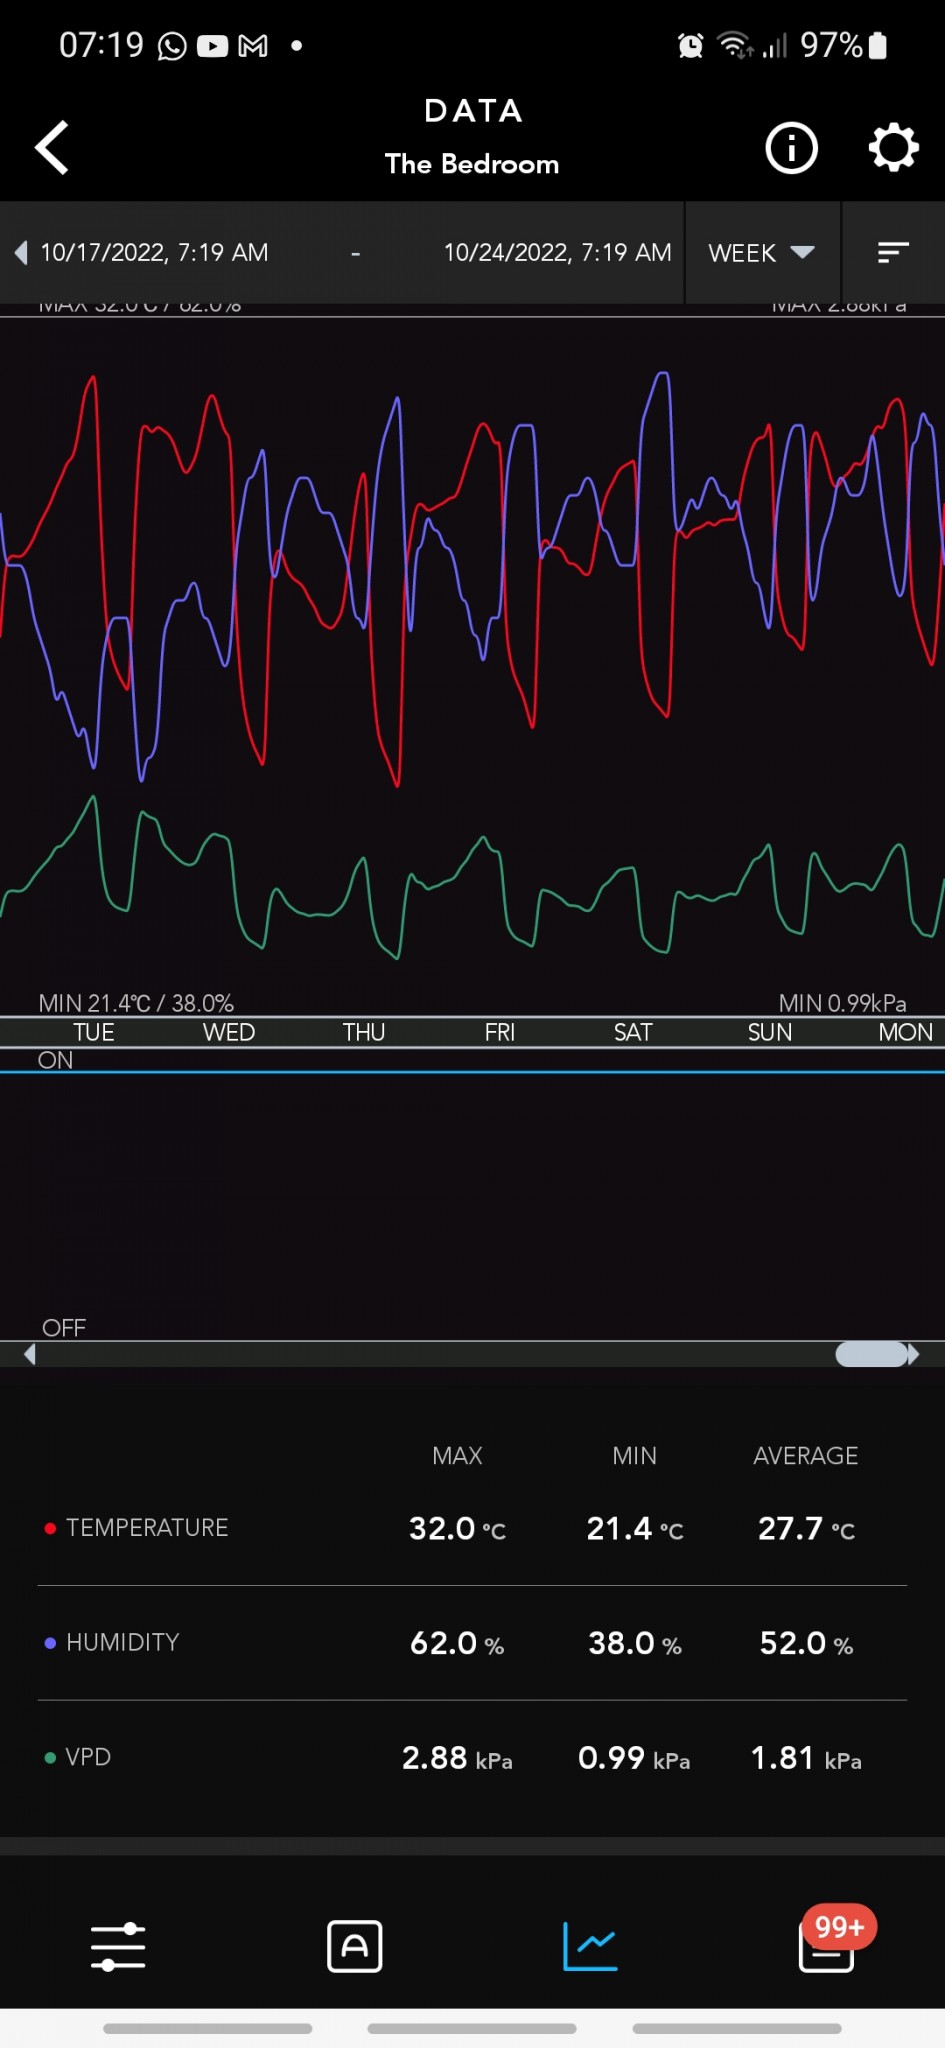
Task: Select end date 10/24/2022, 7:19 AM
Action: [x=557, y=253]
